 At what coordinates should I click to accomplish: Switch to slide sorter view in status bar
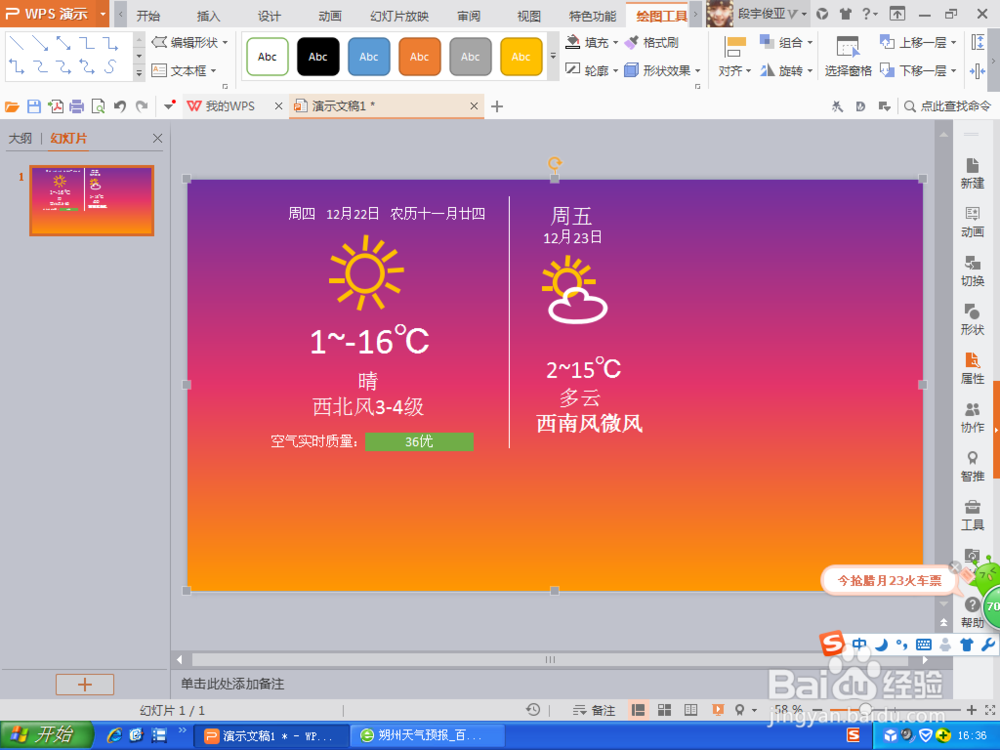[x=664, y=709]
